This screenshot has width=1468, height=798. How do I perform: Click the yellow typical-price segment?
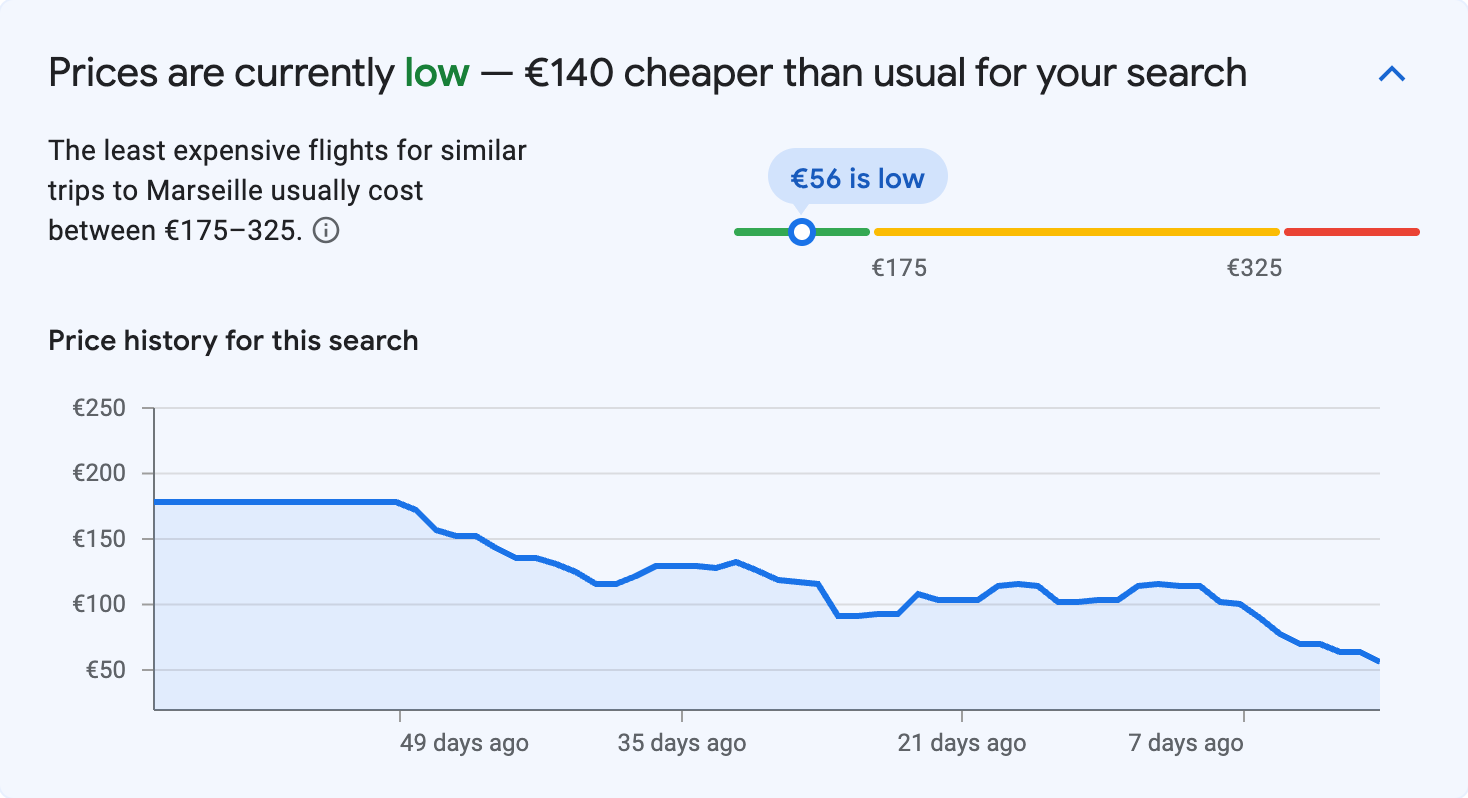coord(1075,231)
